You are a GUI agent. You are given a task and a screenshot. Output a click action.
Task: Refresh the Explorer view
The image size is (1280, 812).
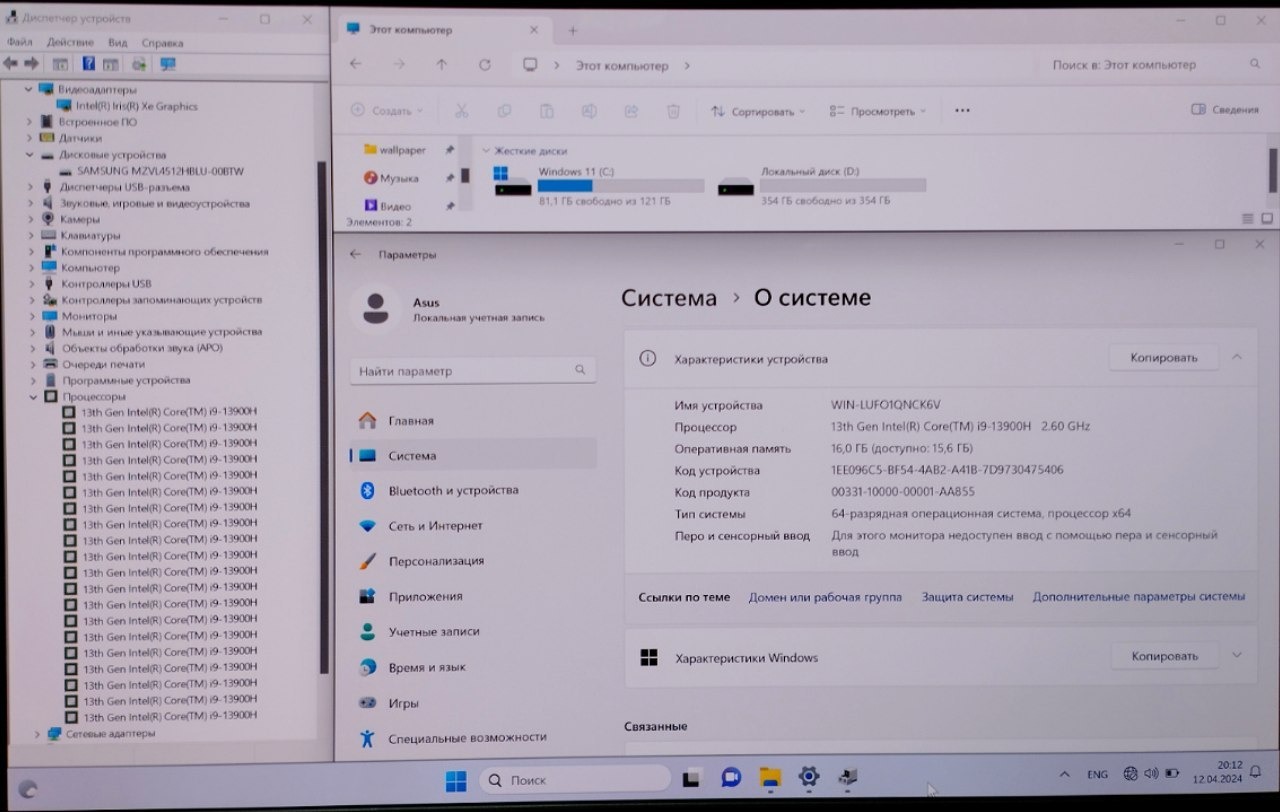pyautogui.click(x=485, y=65)
